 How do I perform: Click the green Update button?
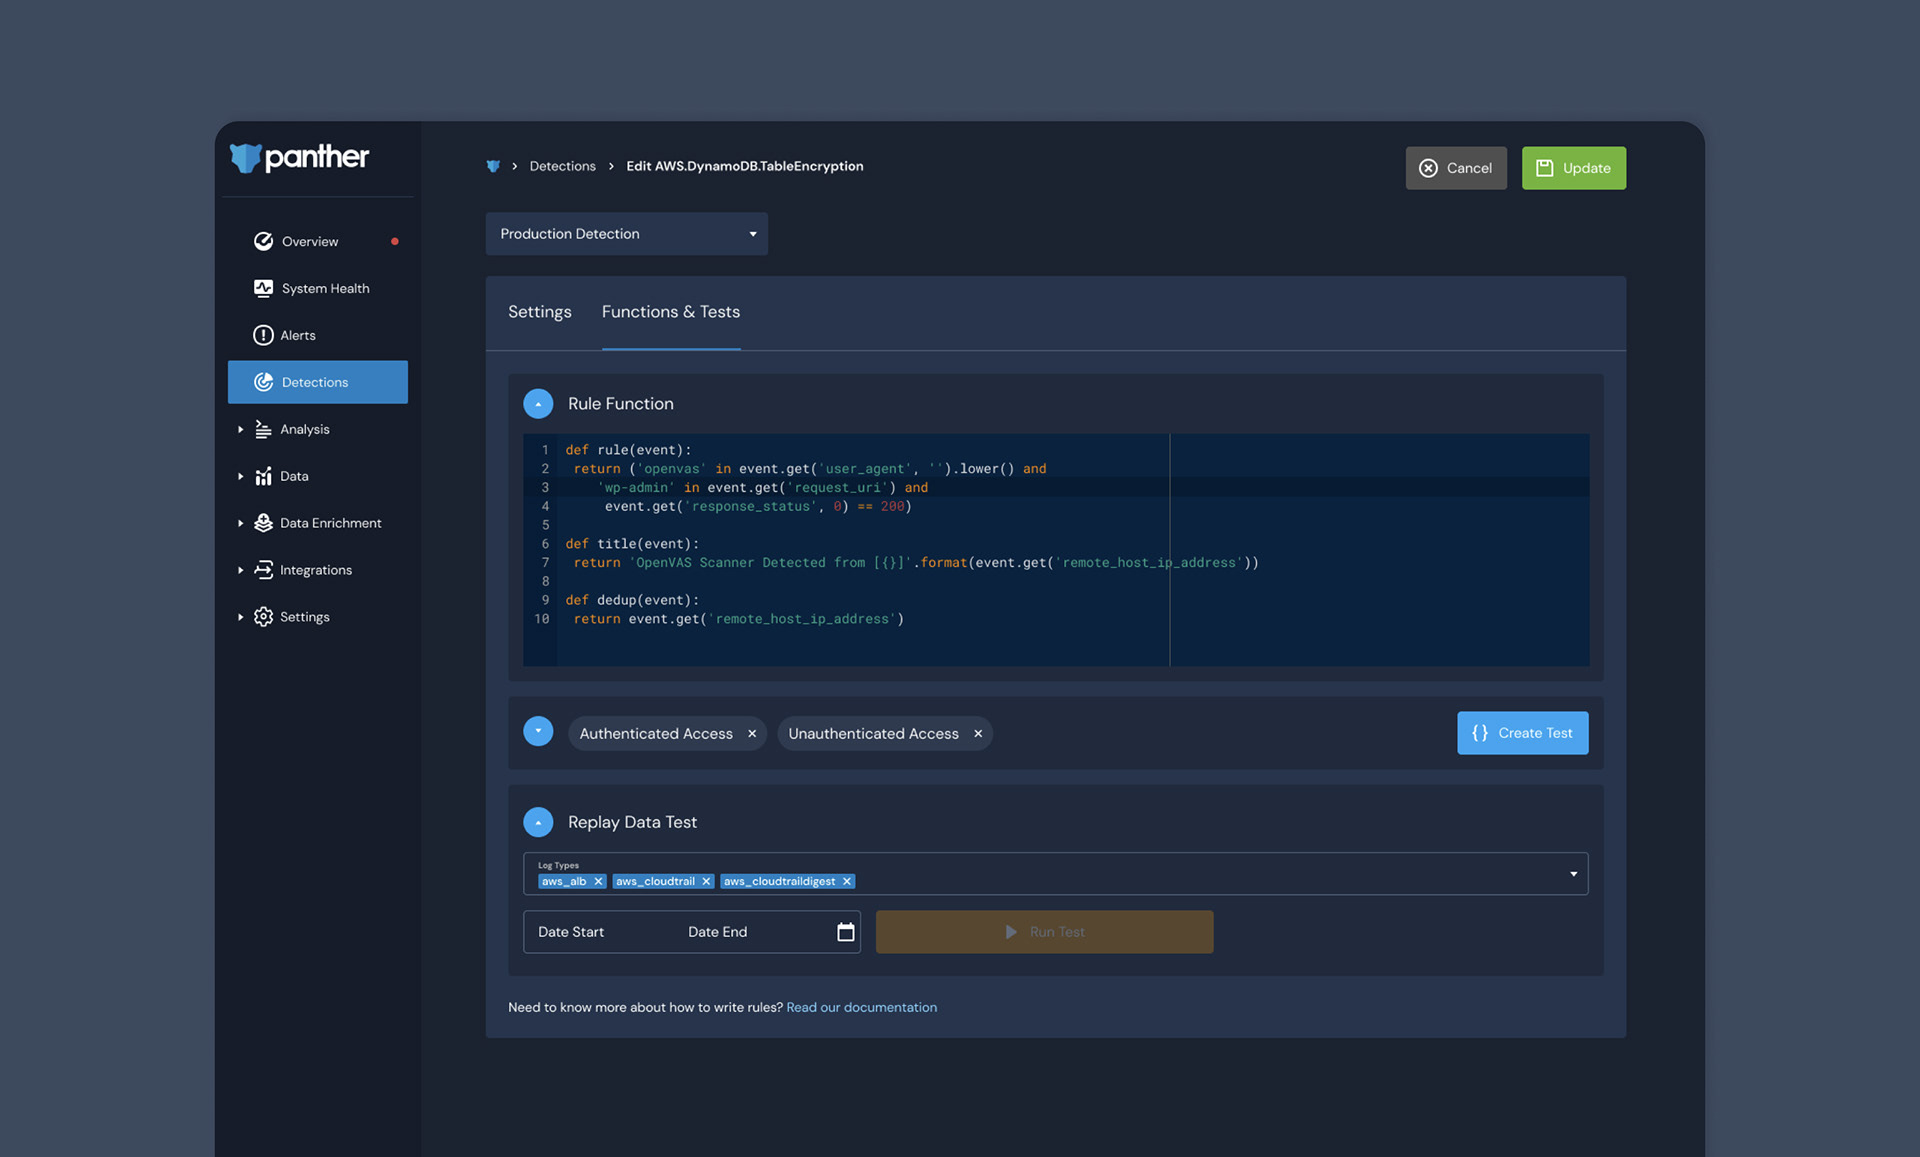click(1573, 168)
